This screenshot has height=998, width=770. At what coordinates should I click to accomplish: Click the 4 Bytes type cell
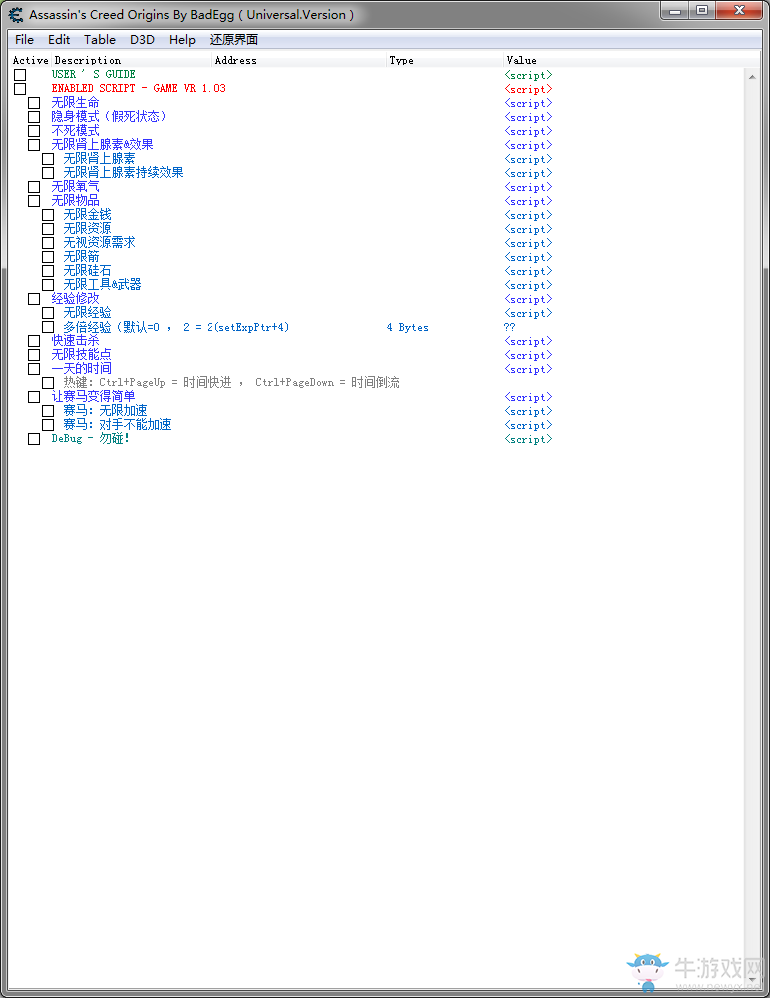coord(407,327)
